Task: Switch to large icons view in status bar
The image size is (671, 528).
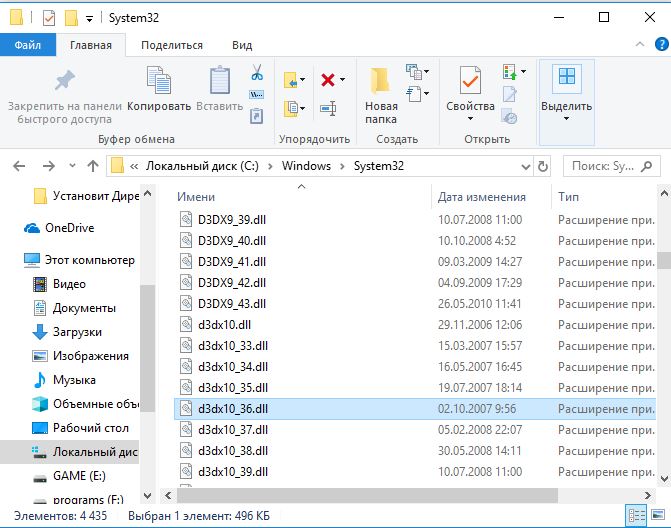Action: coord(658,515)
